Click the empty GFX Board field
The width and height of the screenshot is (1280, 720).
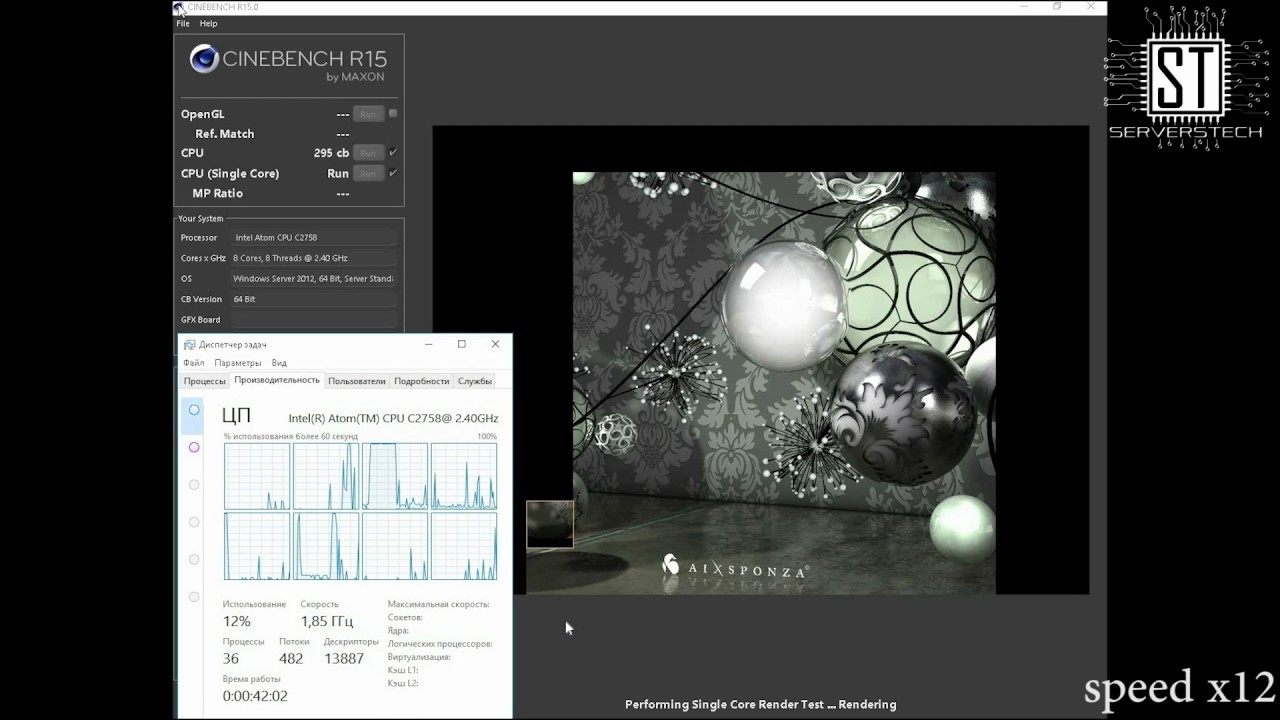[x=314, y=320]
